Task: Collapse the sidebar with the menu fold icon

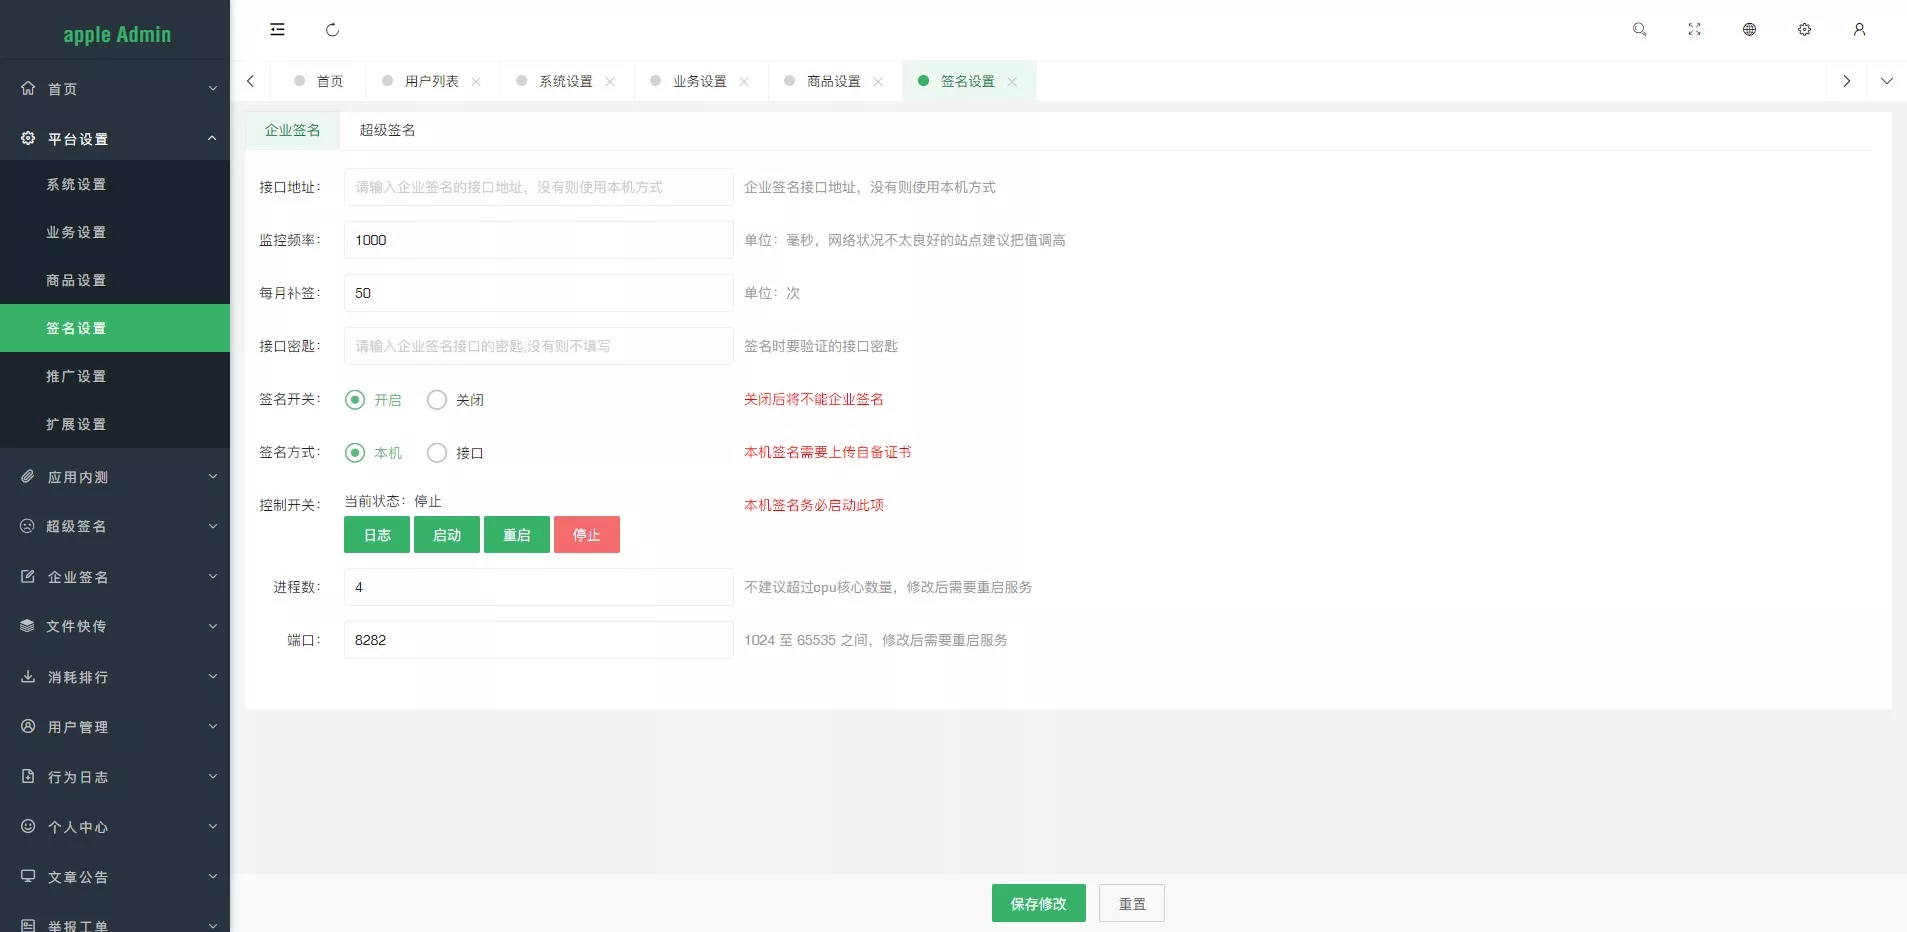Action: (x=277, y=30)
